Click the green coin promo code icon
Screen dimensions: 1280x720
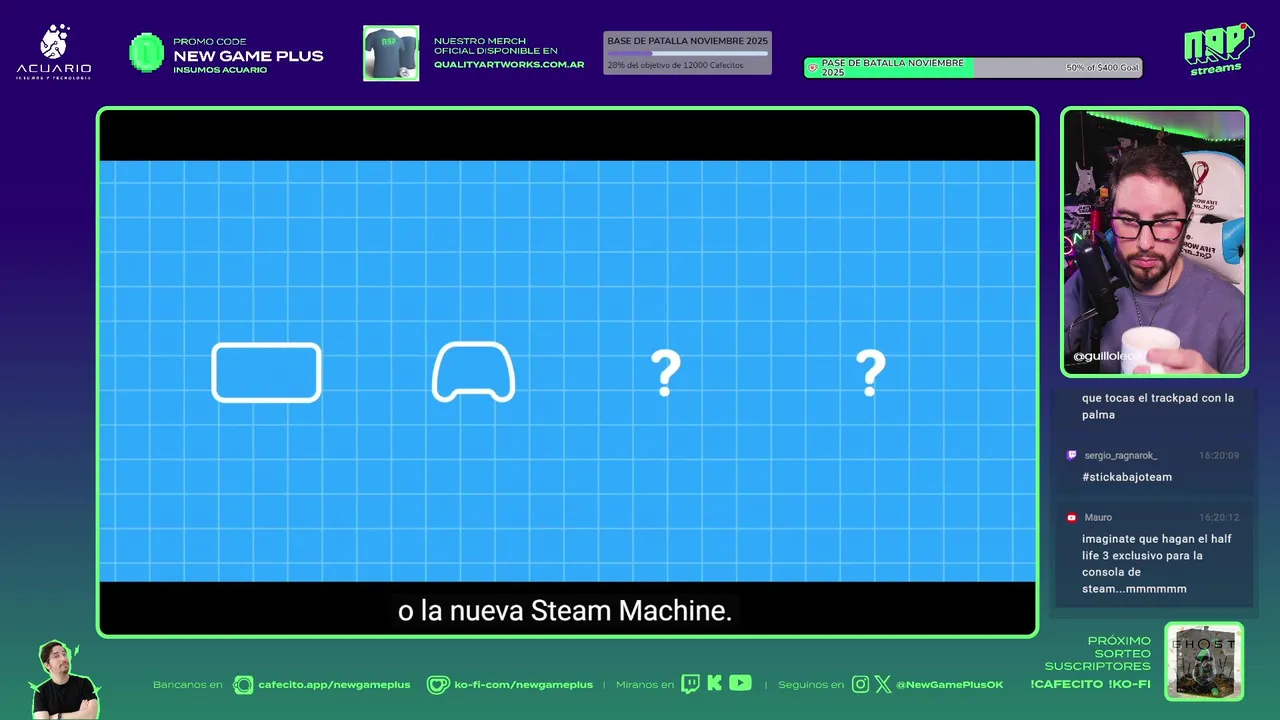[x=147, y=53]
